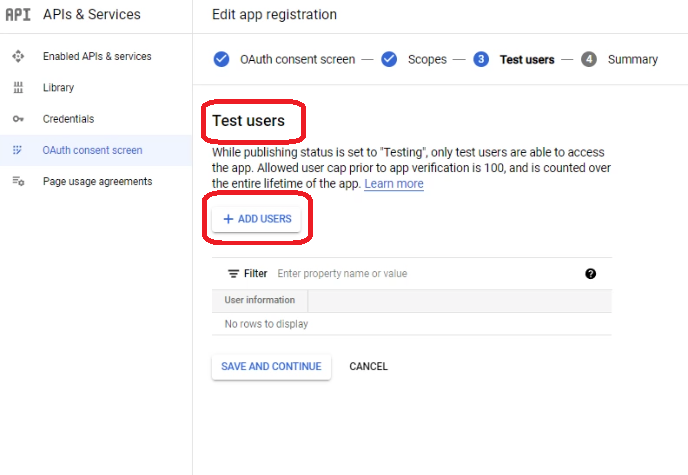Click the Page usage agreements icon

pos(18,182)
